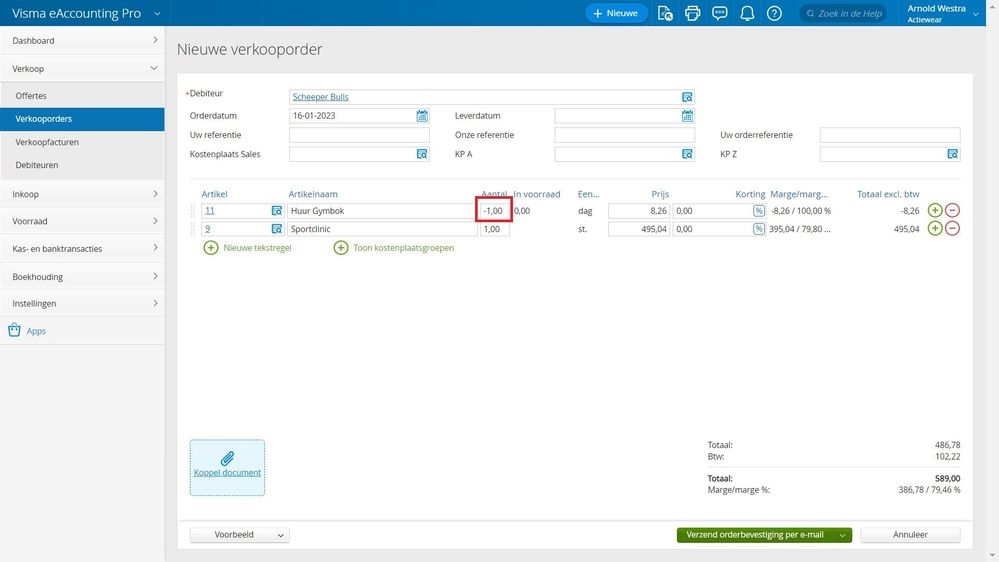Toggle discount percent for Sportclinic row
Image resolution: width=999 pixels, height=562 pixels.
[758, 229]
